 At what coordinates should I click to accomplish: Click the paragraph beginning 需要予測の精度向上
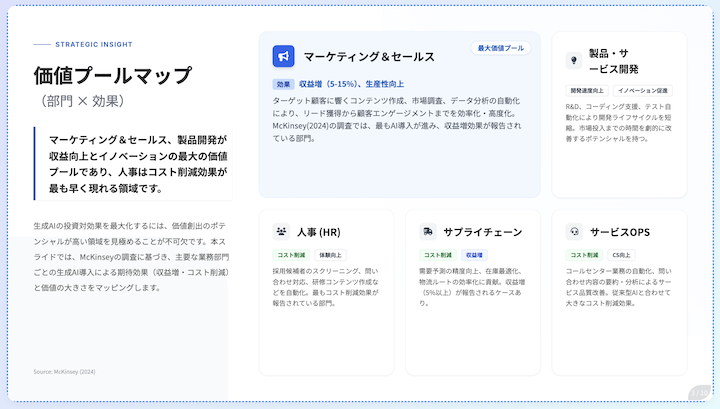472,287
